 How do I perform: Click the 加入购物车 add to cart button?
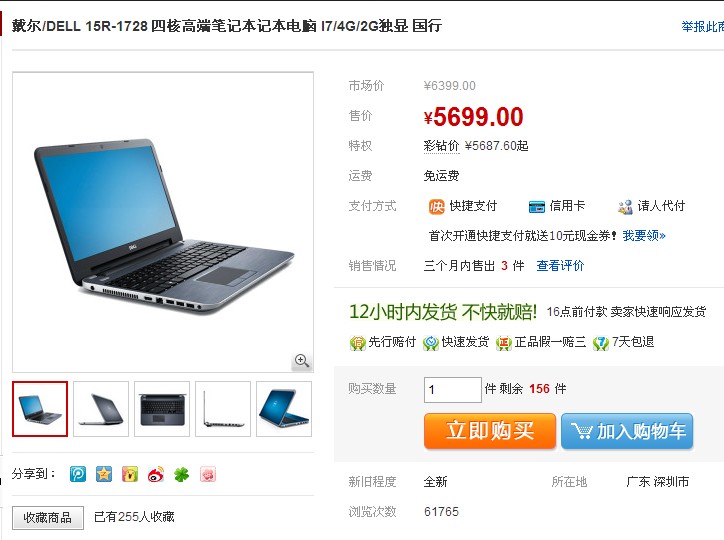pos(627,431)
